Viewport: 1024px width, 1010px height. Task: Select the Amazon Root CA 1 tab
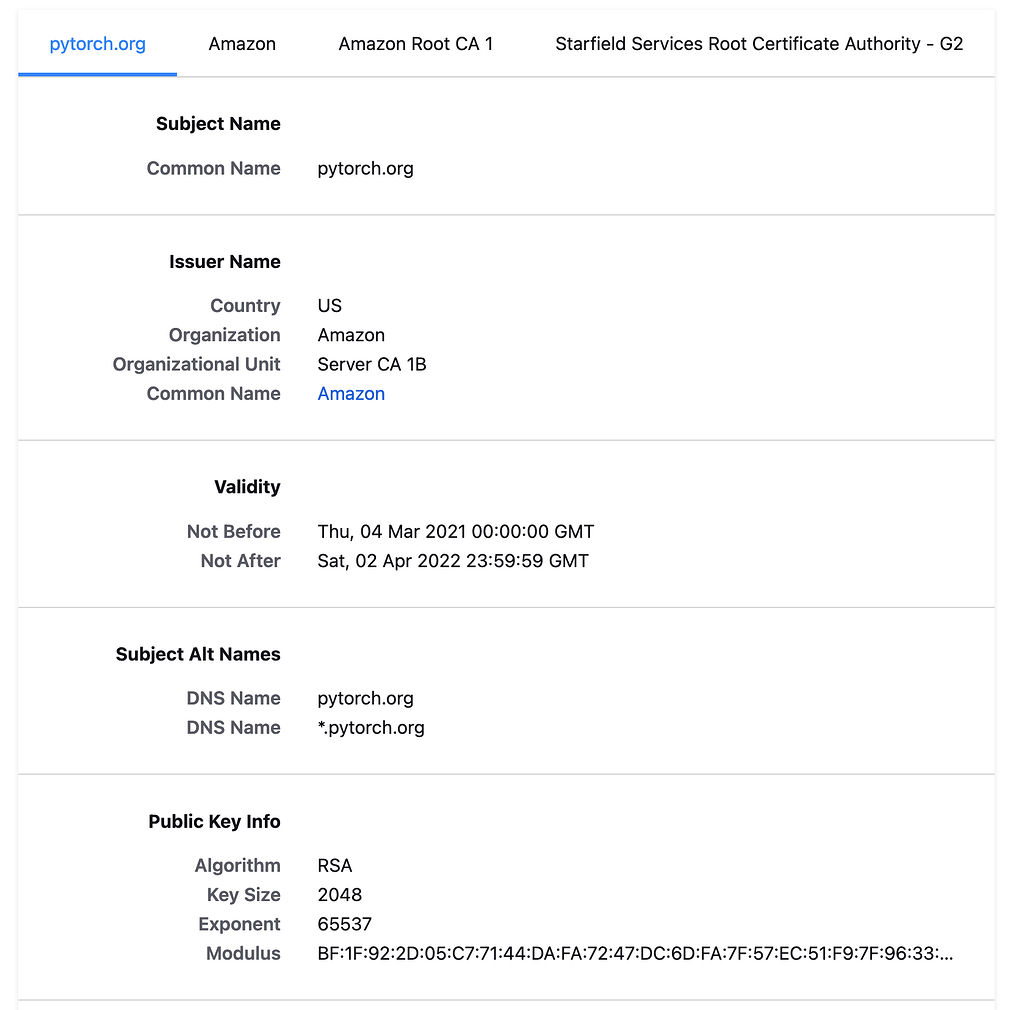click(415, 44)
